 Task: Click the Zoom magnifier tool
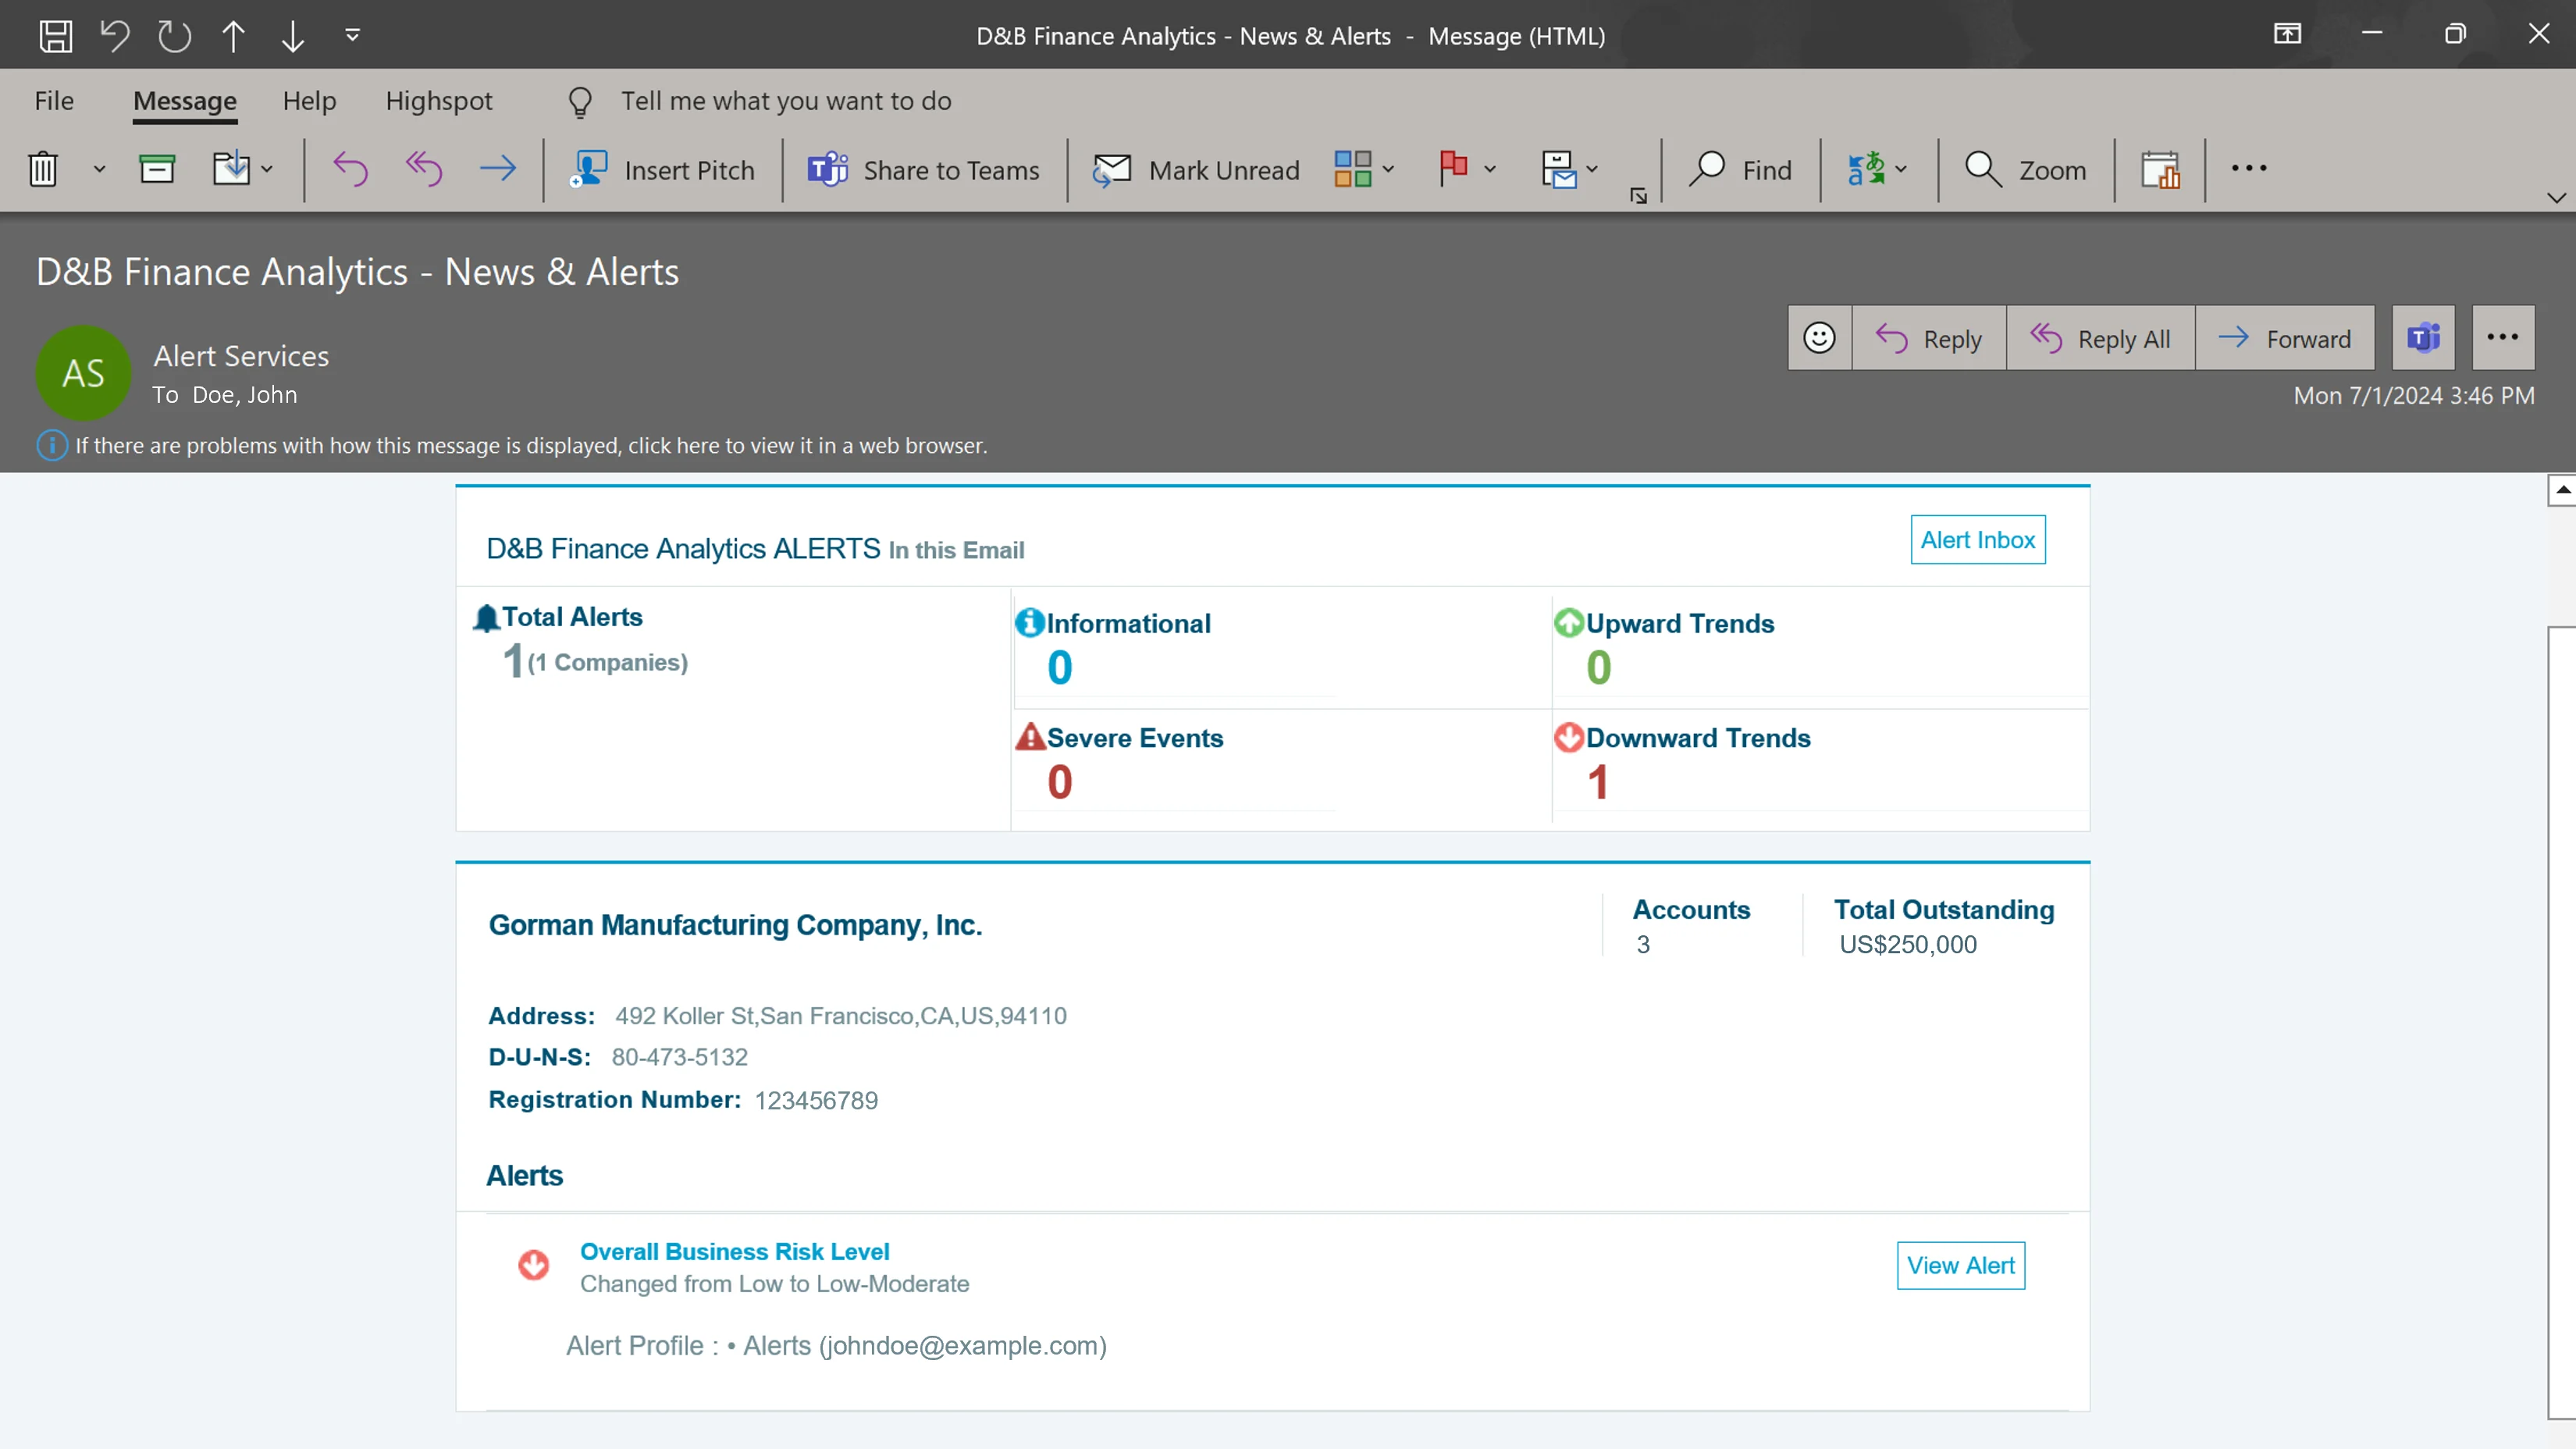coord(2025,170)
